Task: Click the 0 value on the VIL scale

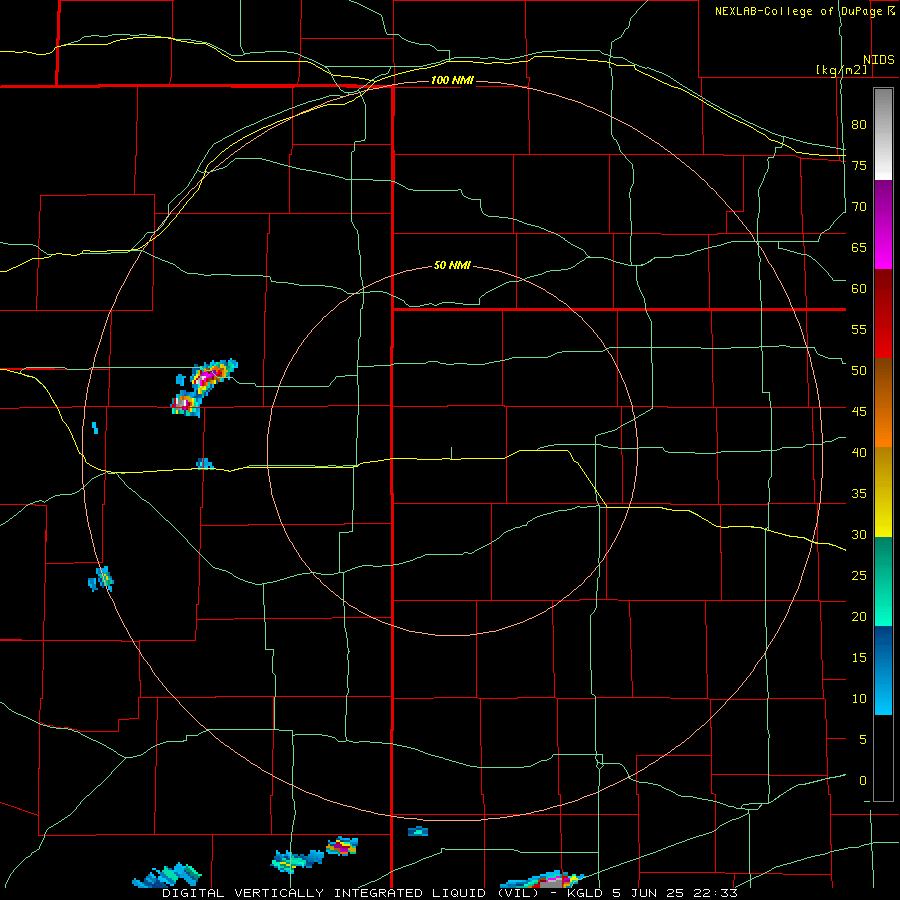Action: pos(863,781)
